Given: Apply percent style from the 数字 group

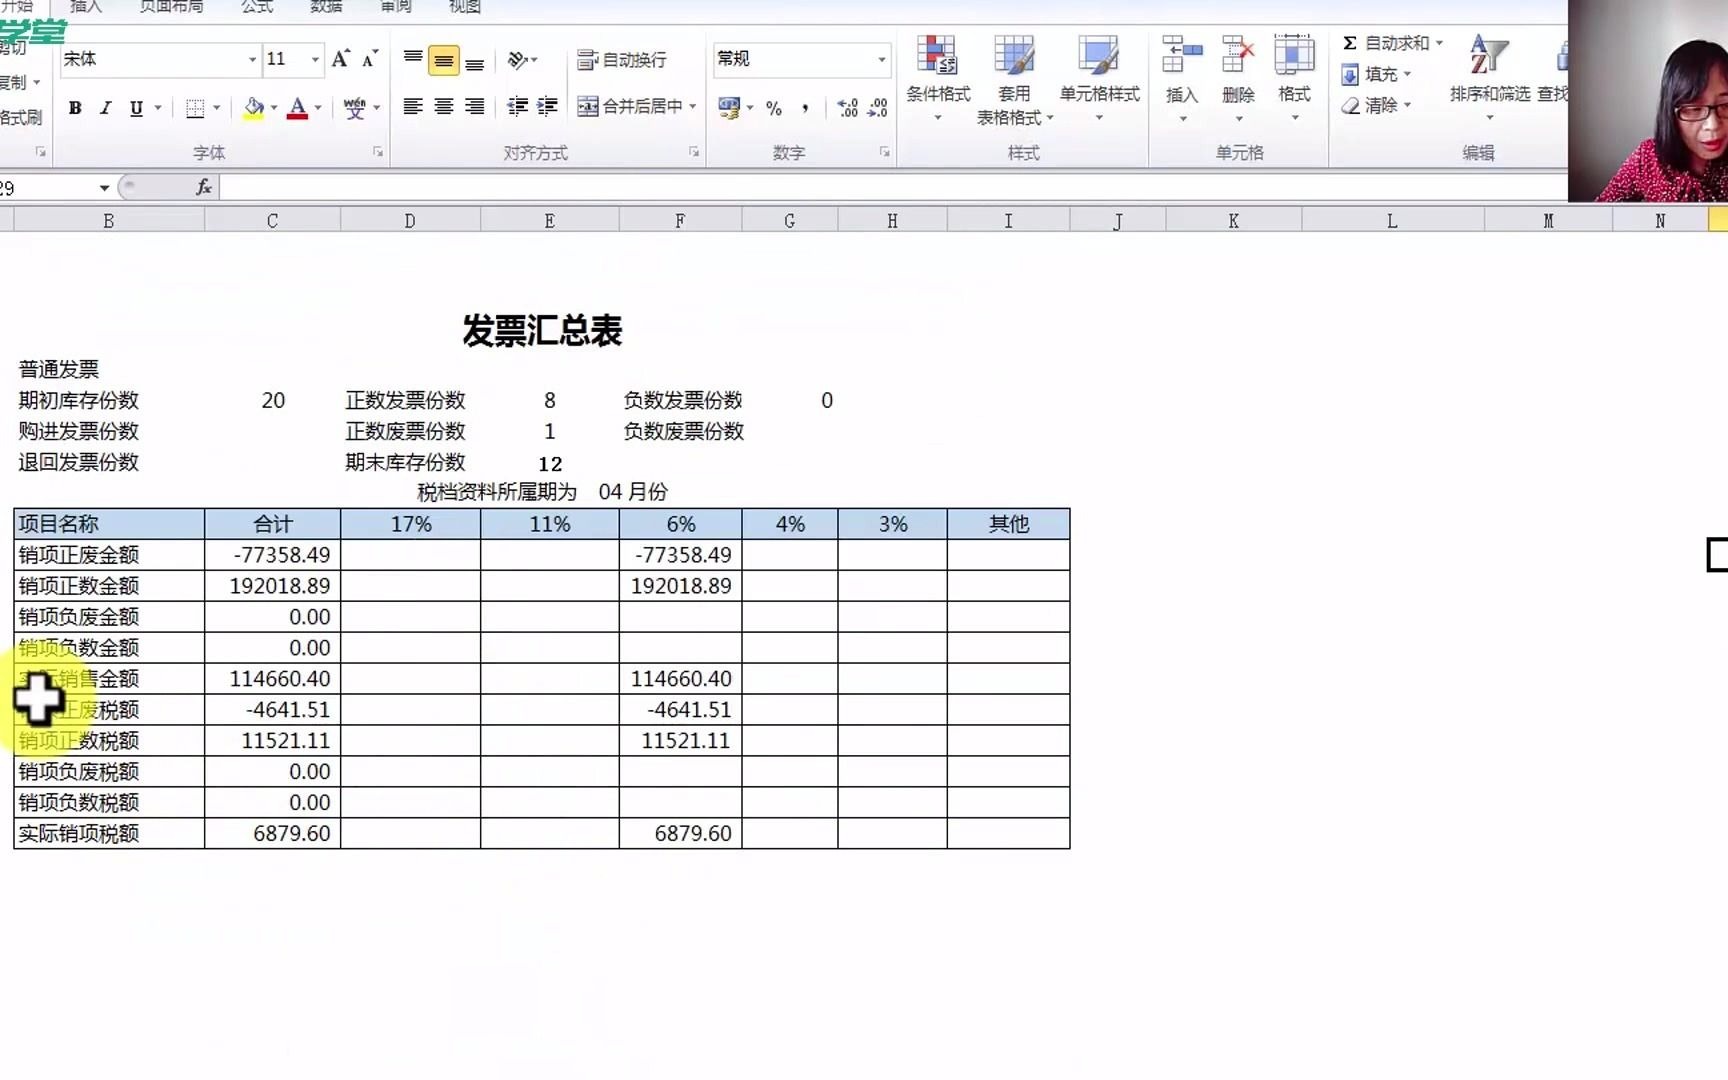Looking at the screenshot, I should coord(771,108).
